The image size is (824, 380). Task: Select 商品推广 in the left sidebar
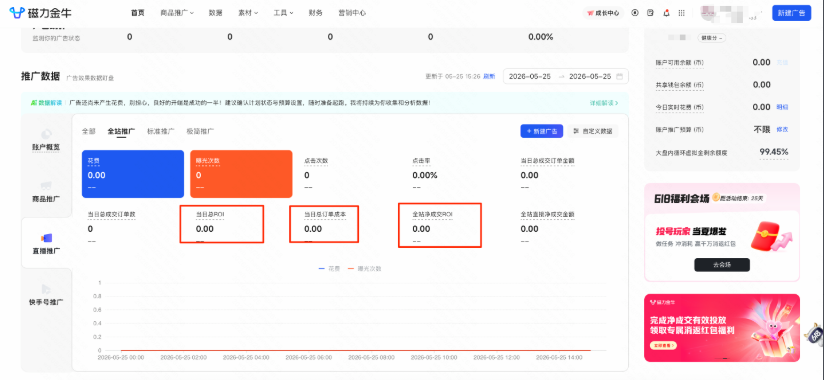[46, 192]
